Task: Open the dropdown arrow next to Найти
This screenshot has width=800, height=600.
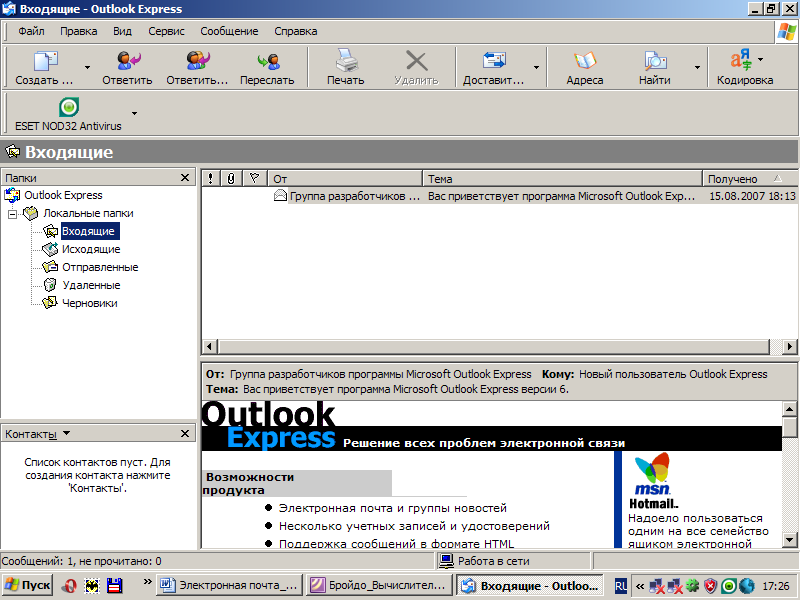Action: tap(697, 67)
